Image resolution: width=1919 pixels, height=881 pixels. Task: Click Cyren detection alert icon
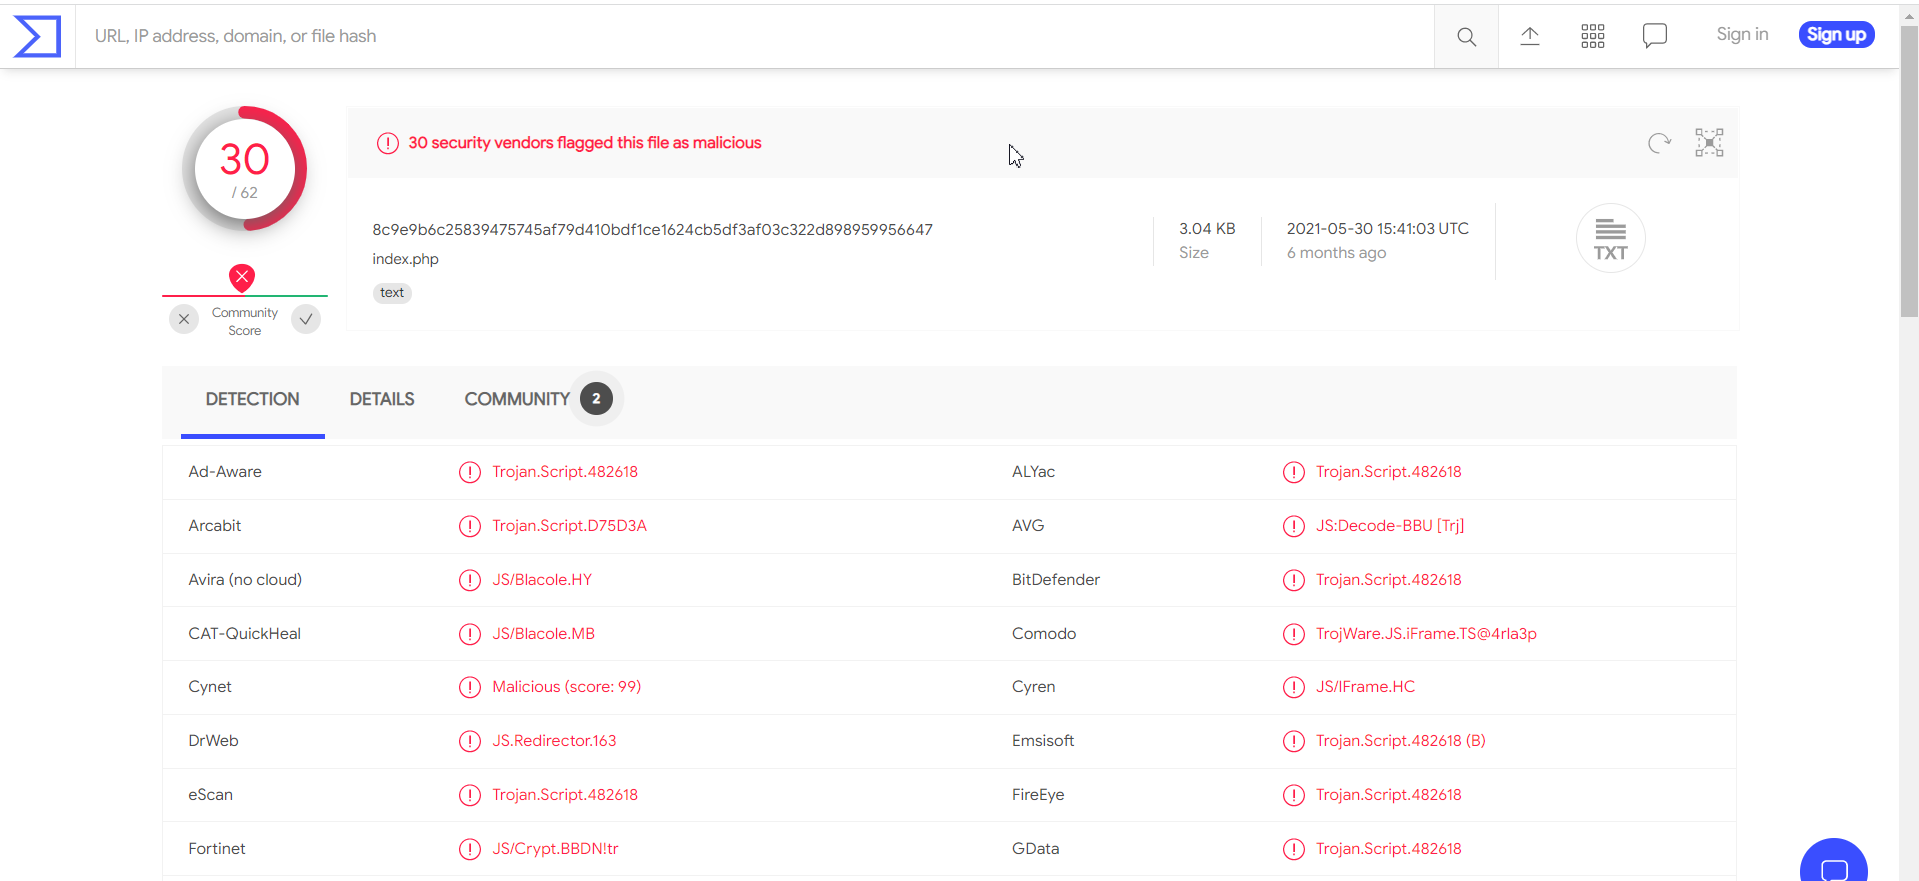coord(1294,687)
